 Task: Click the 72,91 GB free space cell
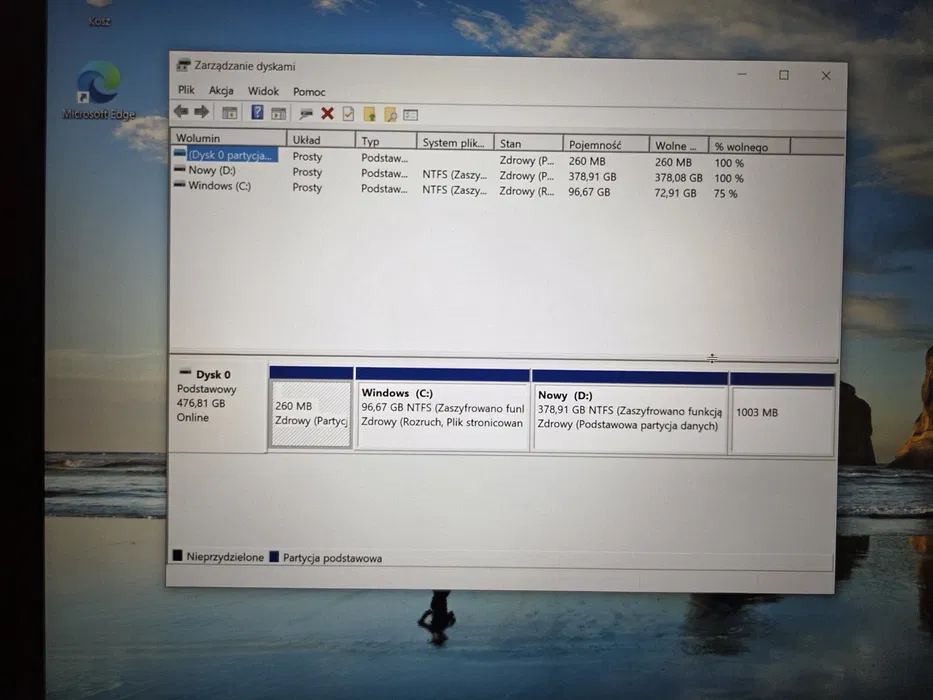[x=675, y=193]
